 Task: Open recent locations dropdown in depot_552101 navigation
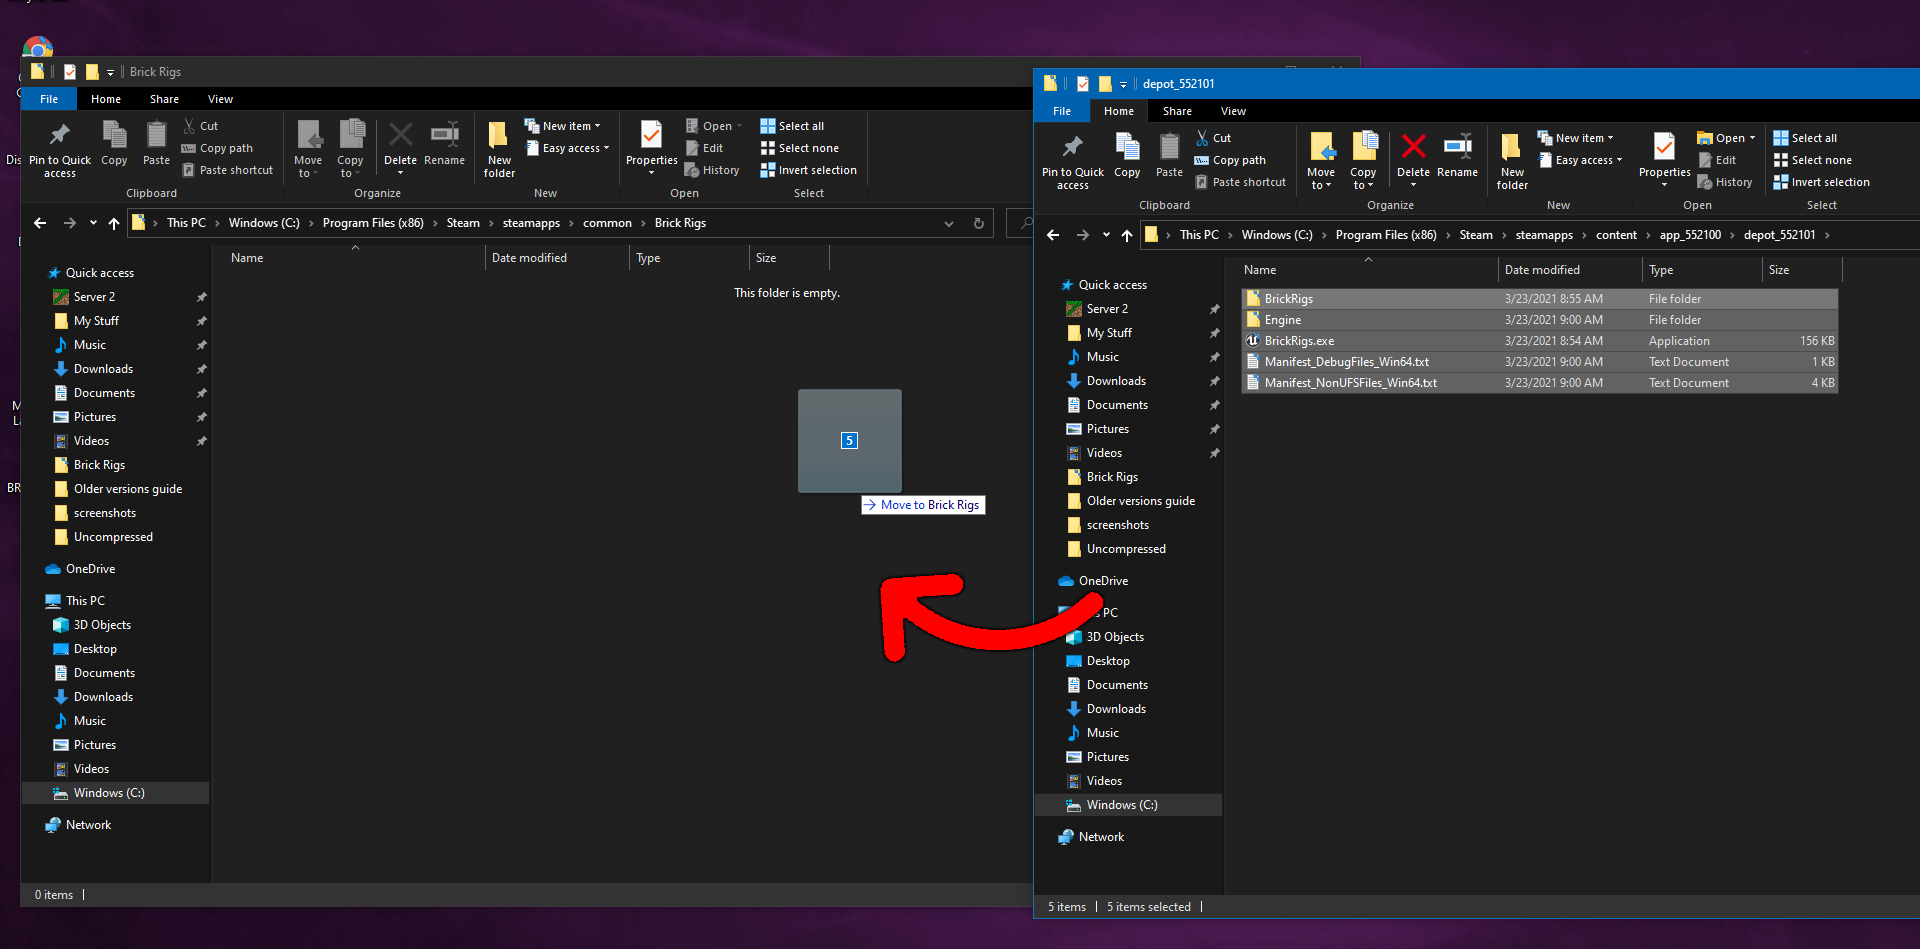[1106, 235]
